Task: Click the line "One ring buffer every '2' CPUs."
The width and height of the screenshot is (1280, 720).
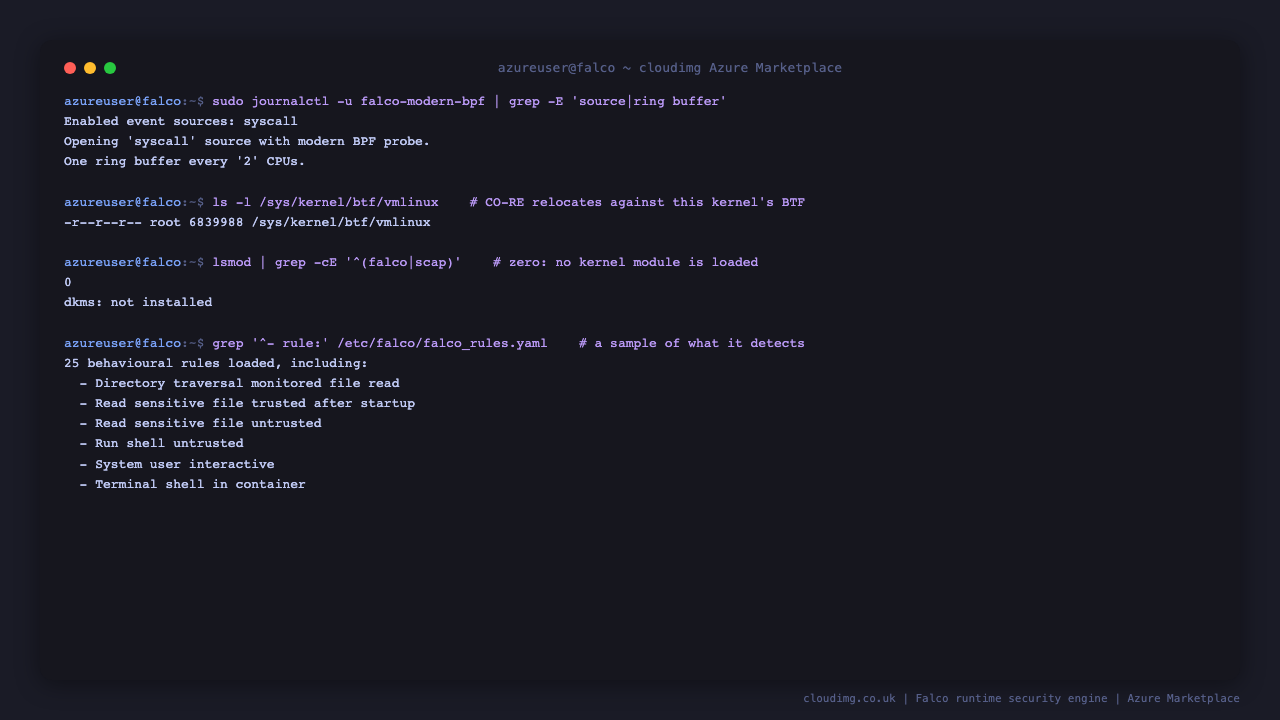Action: point(185,162)
